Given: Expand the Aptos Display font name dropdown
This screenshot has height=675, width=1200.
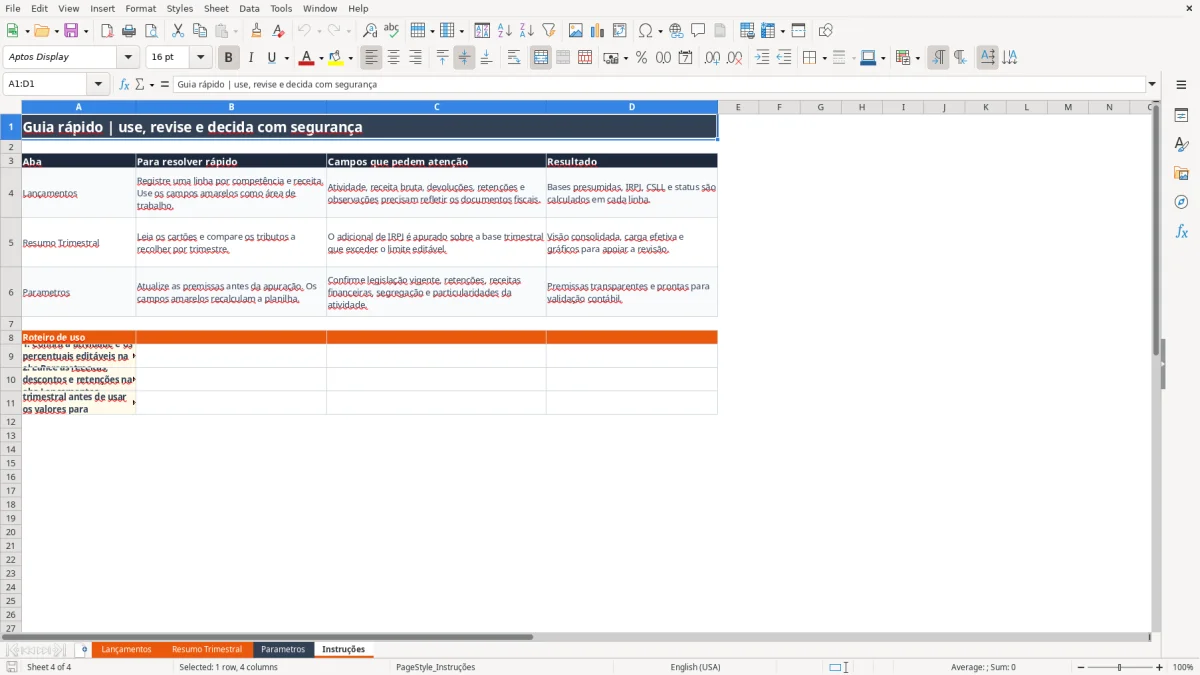Looking at the screenshot, I should [128, 58].
